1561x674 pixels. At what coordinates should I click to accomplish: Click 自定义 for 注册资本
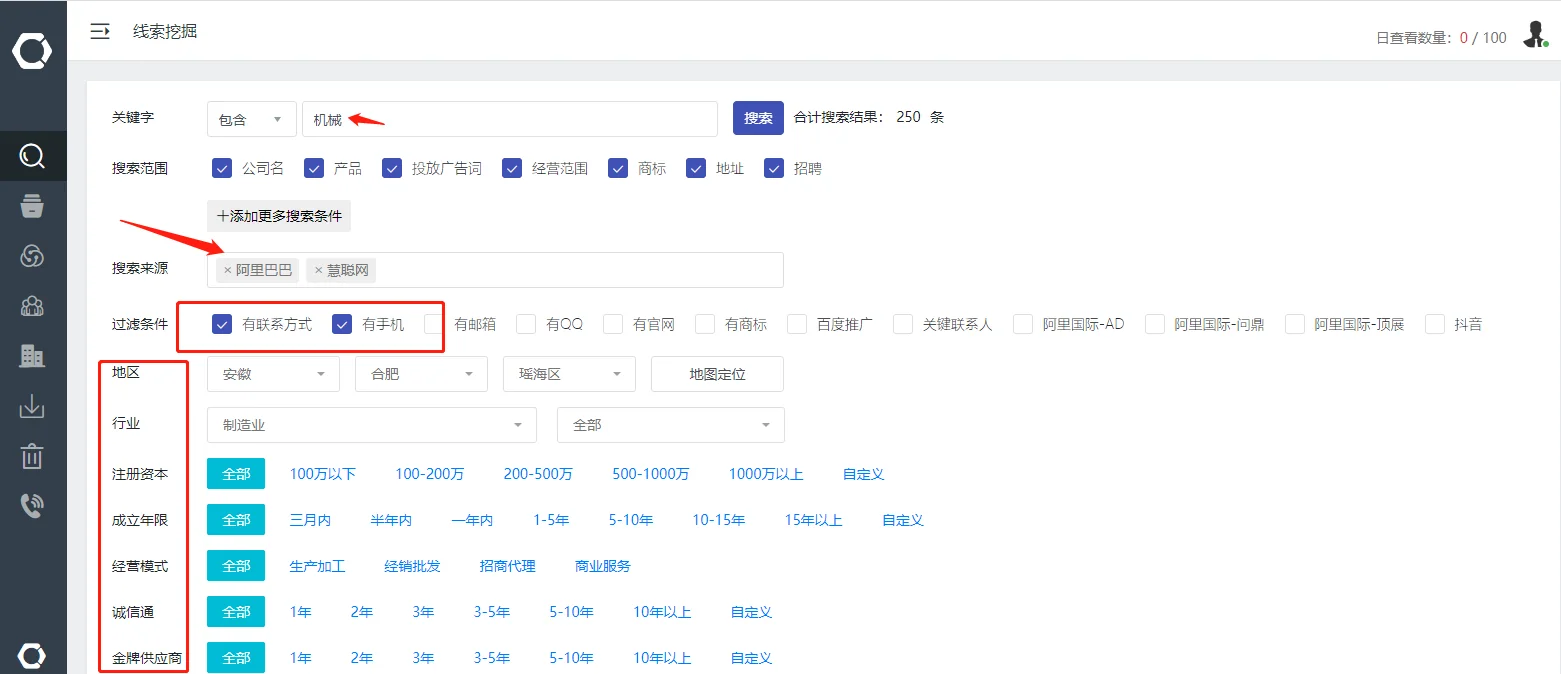(864, 474)
